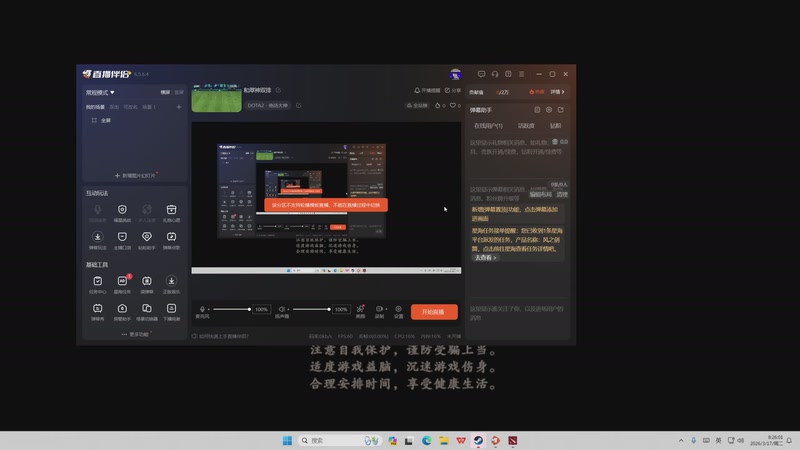
Task: Open the 钻粉助手 diamond icon tool
Action: pos(146,237)
